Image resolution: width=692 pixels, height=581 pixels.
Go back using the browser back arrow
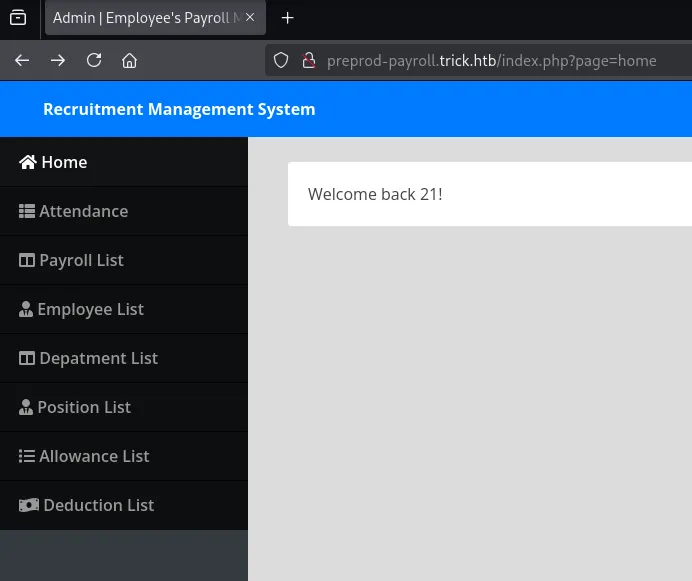(x=22, y=60)
